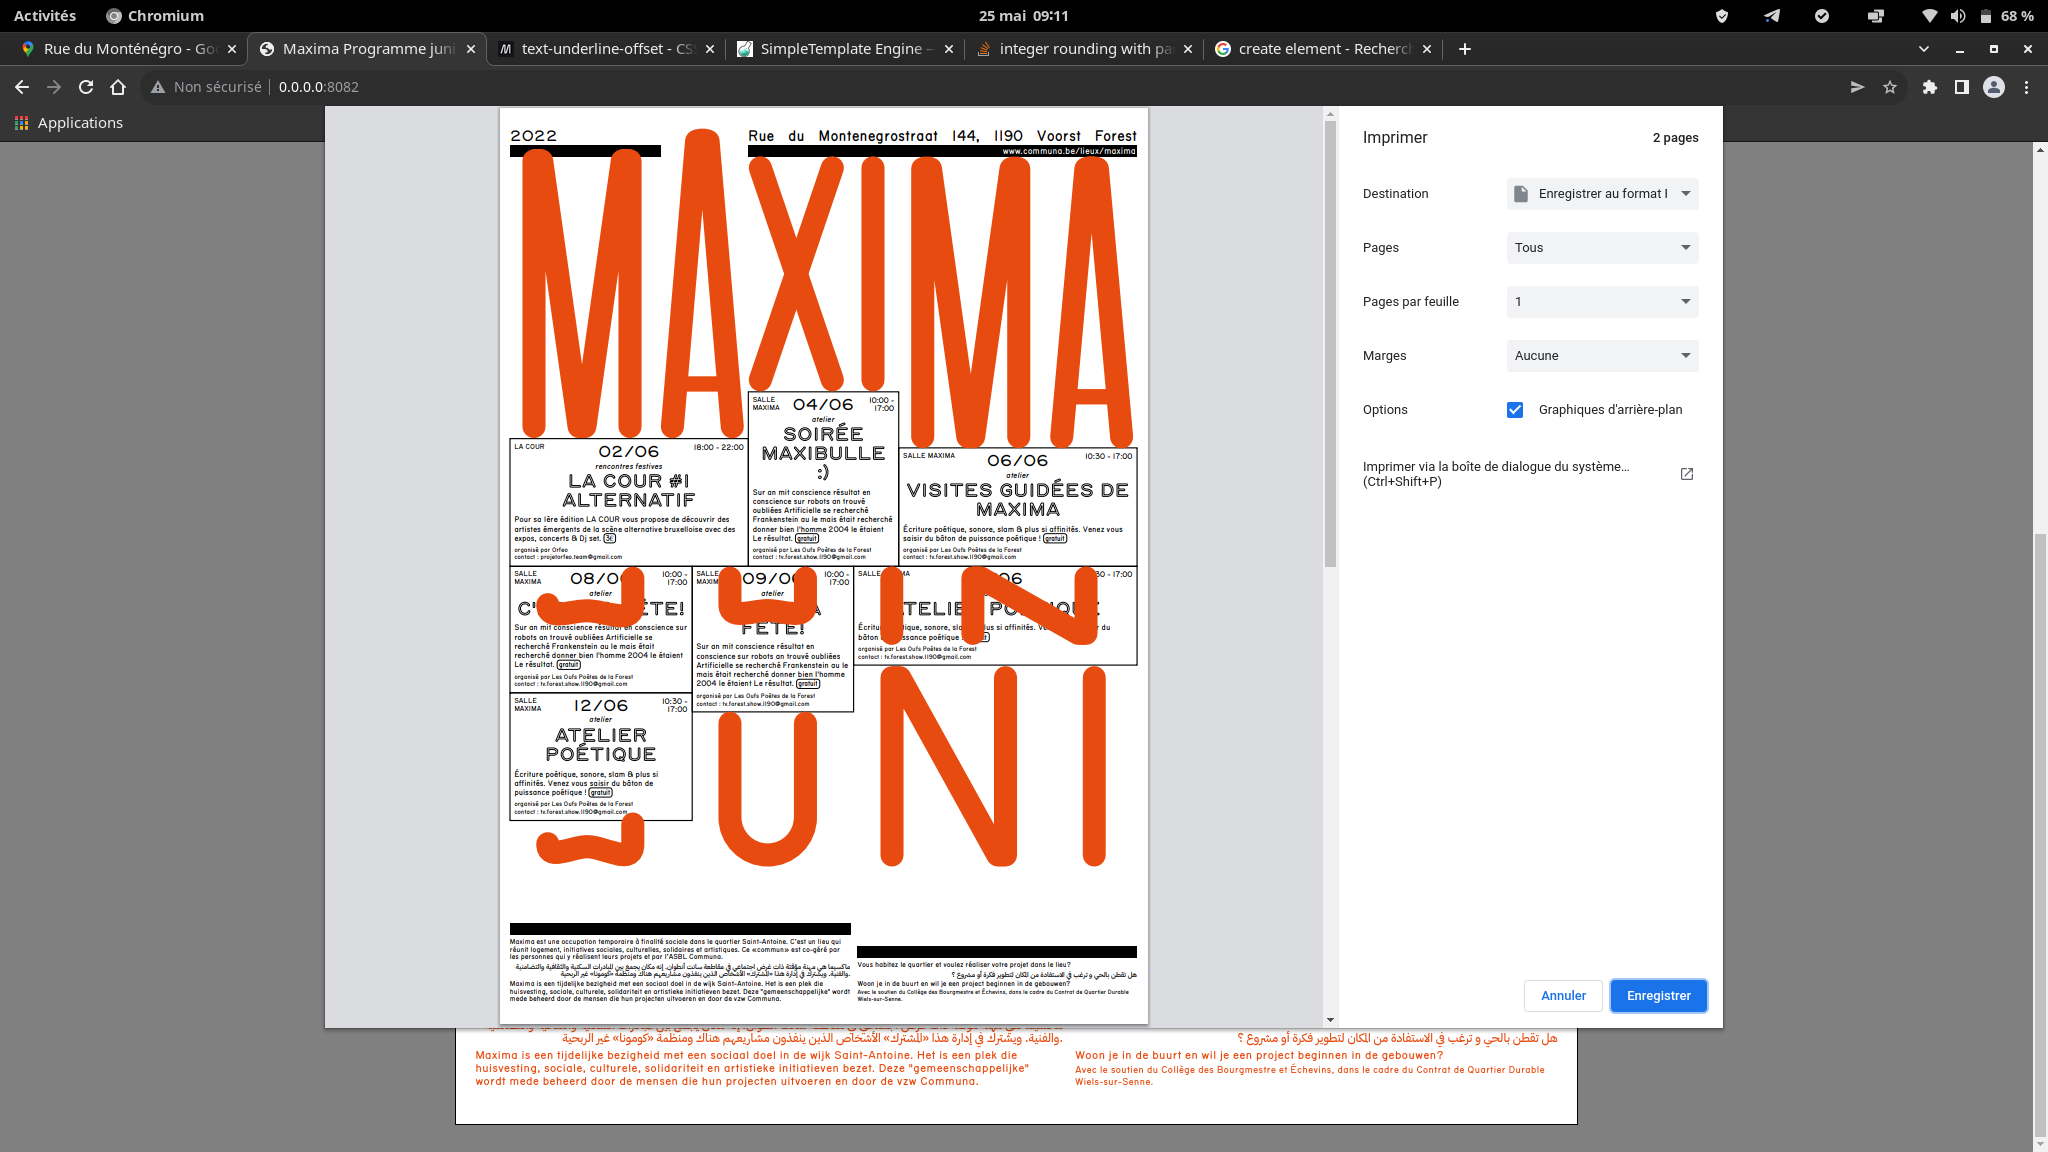Open the Pages dropdown set to Tous
This screenshot has height=1152, width=2048.
1602,248
